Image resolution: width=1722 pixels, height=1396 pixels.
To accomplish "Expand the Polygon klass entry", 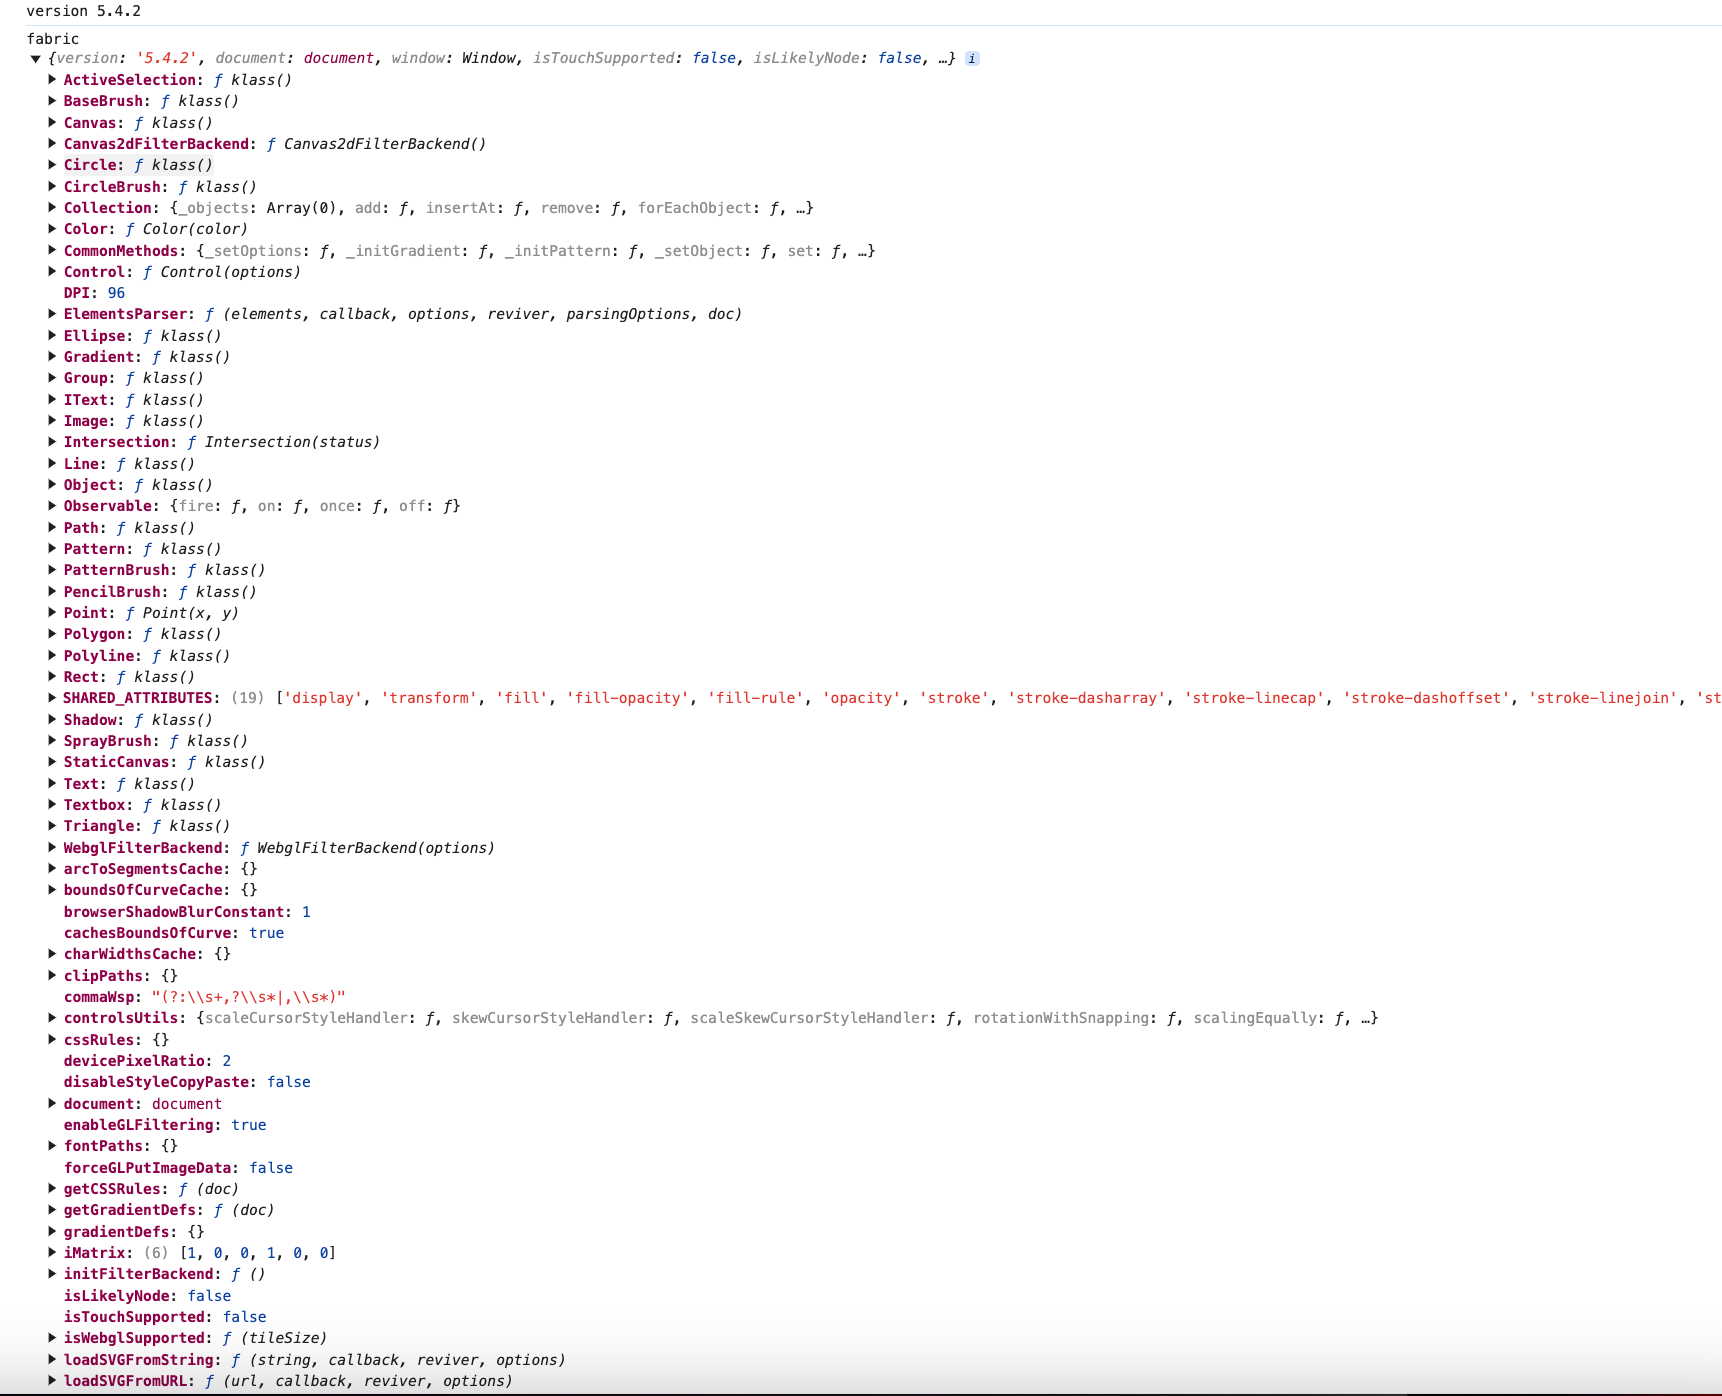I will point(52,634).
